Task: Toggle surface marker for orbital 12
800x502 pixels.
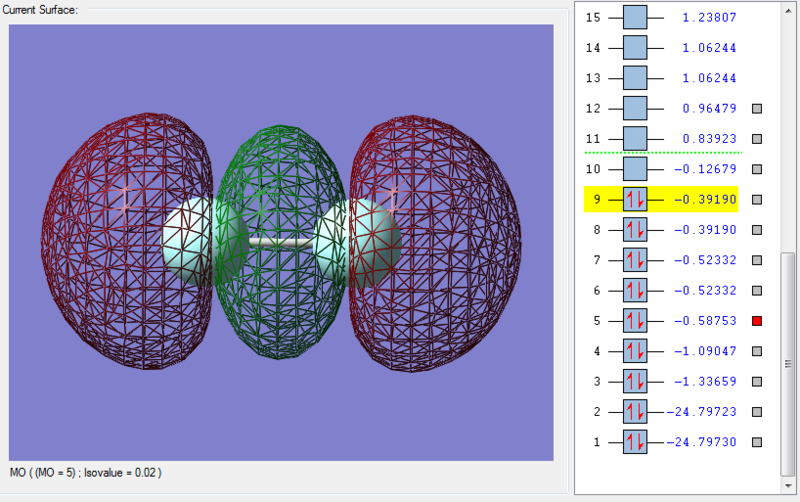Action: [x=757, y=109]
